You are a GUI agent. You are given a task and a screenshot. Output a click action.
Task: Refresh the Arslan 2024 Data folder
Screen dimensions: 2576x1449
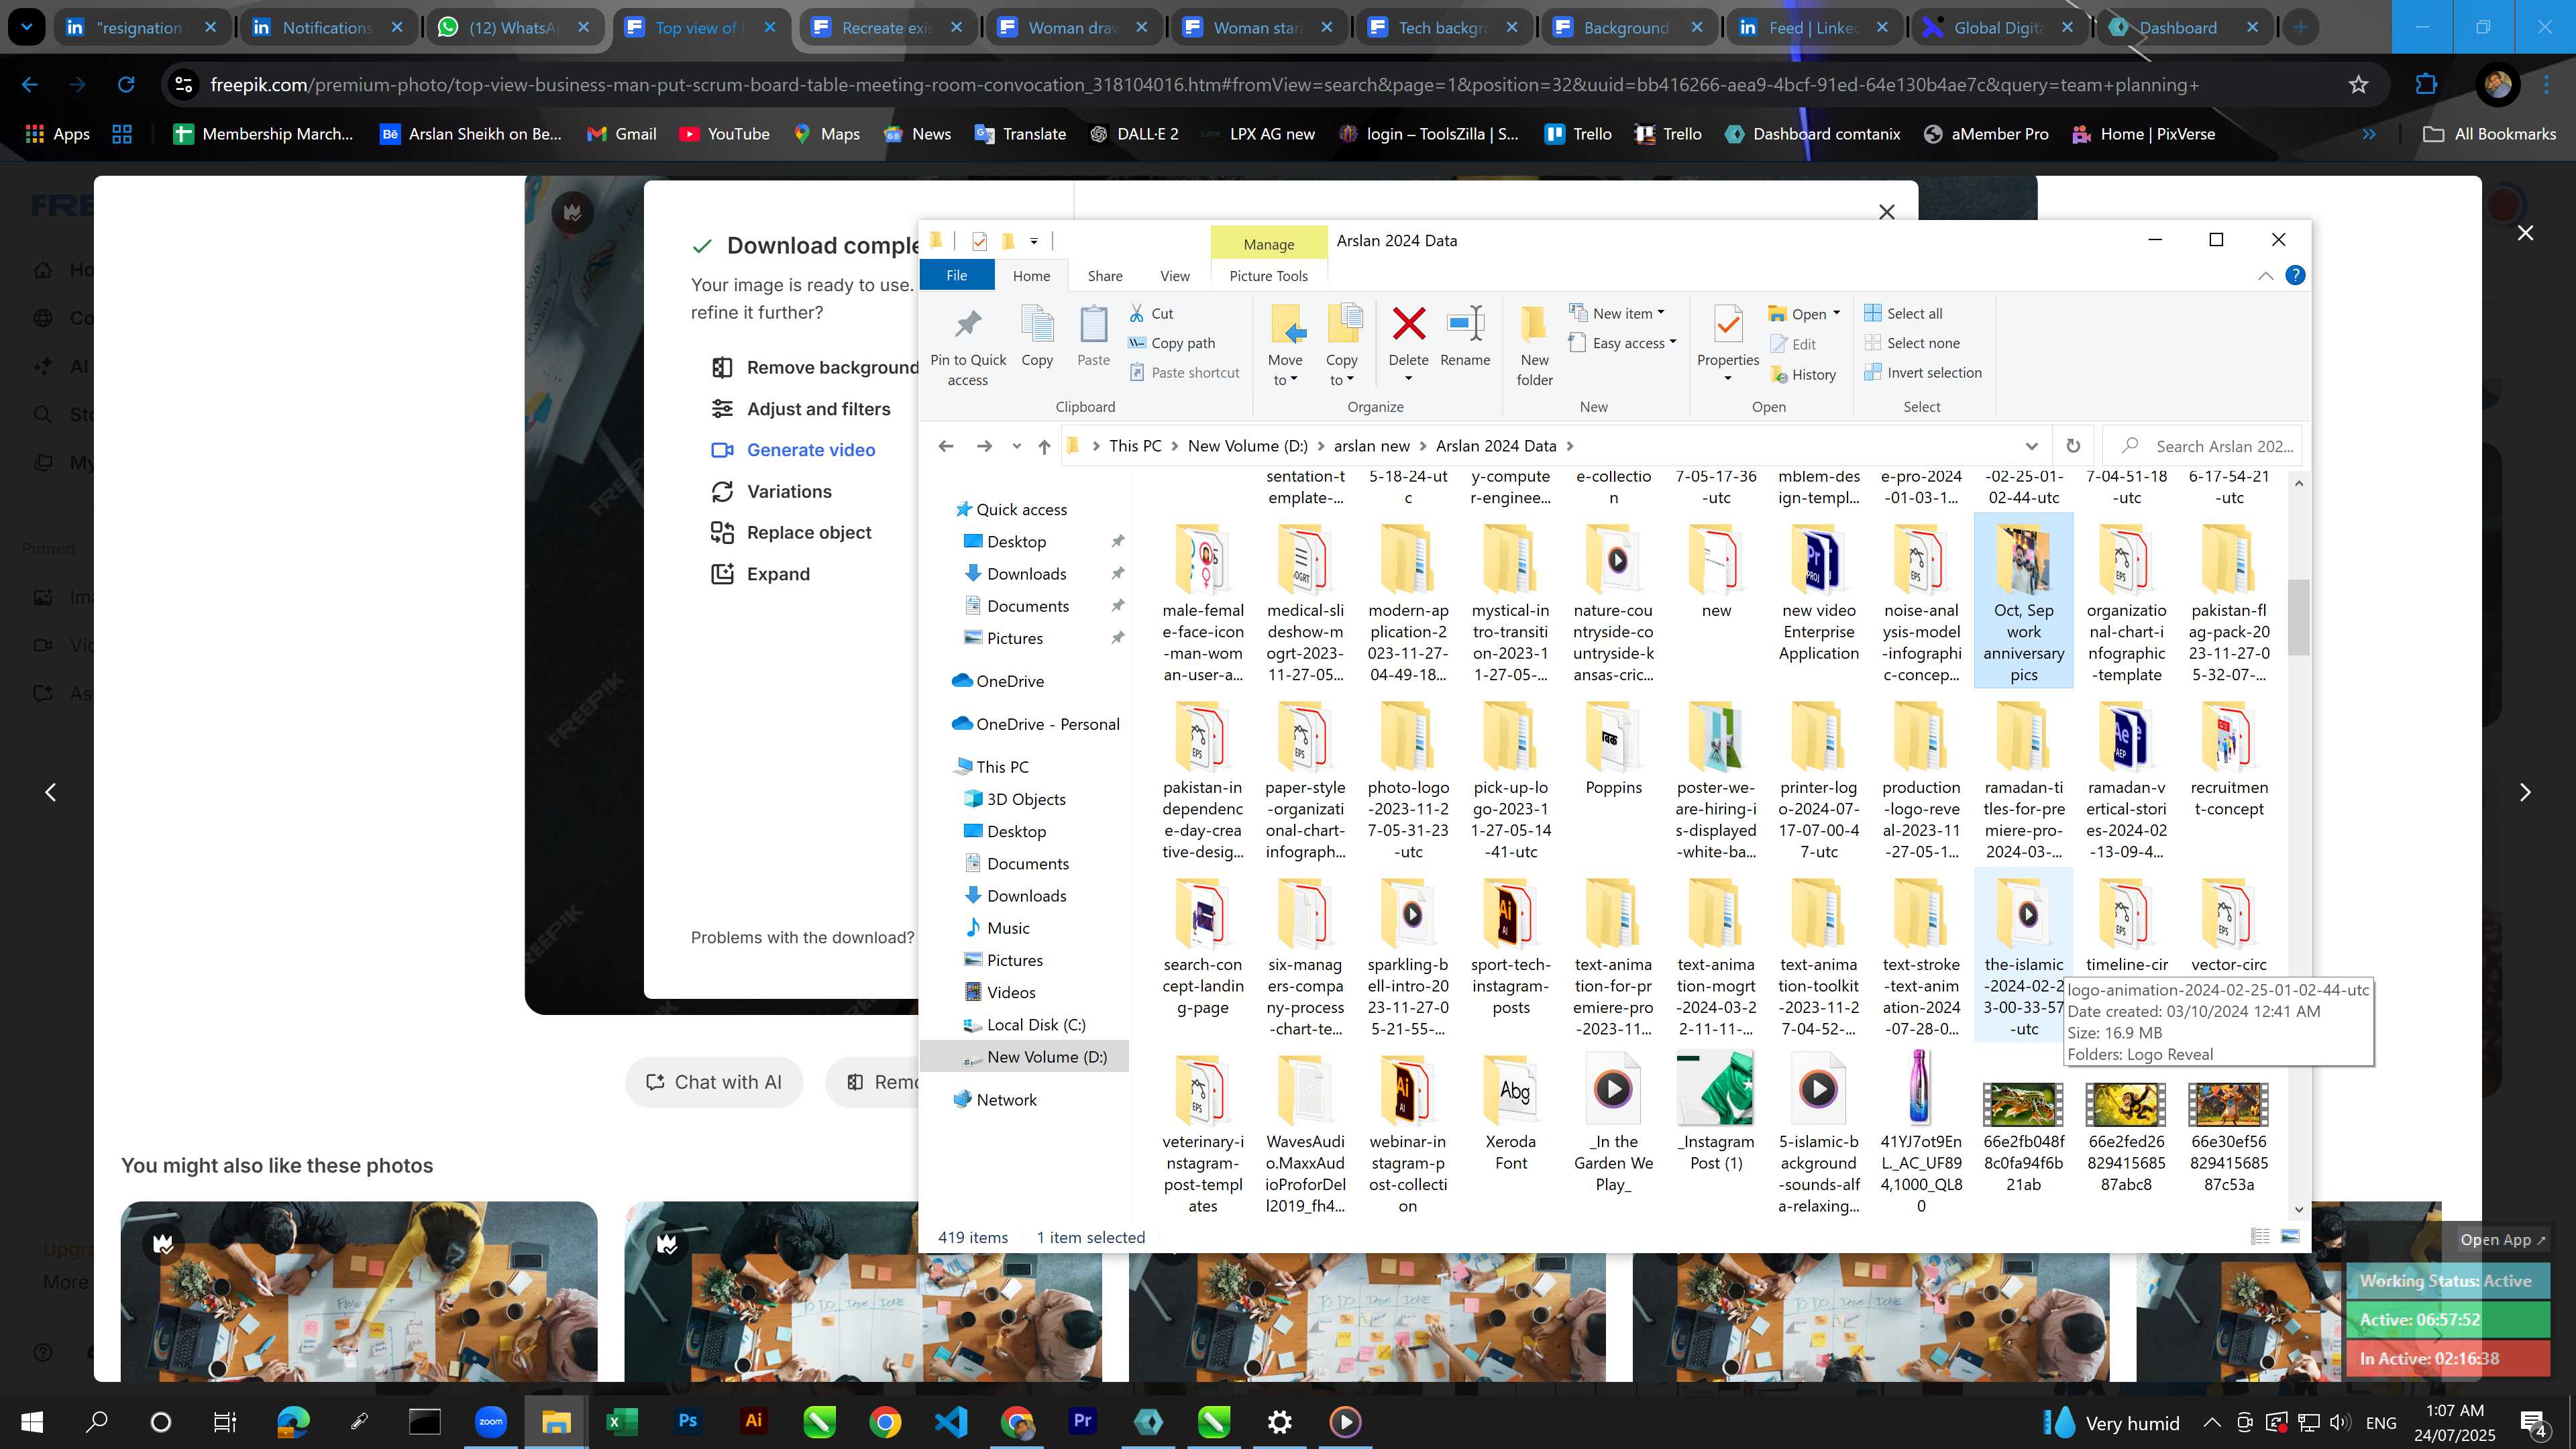click(x=2072, y=446)
